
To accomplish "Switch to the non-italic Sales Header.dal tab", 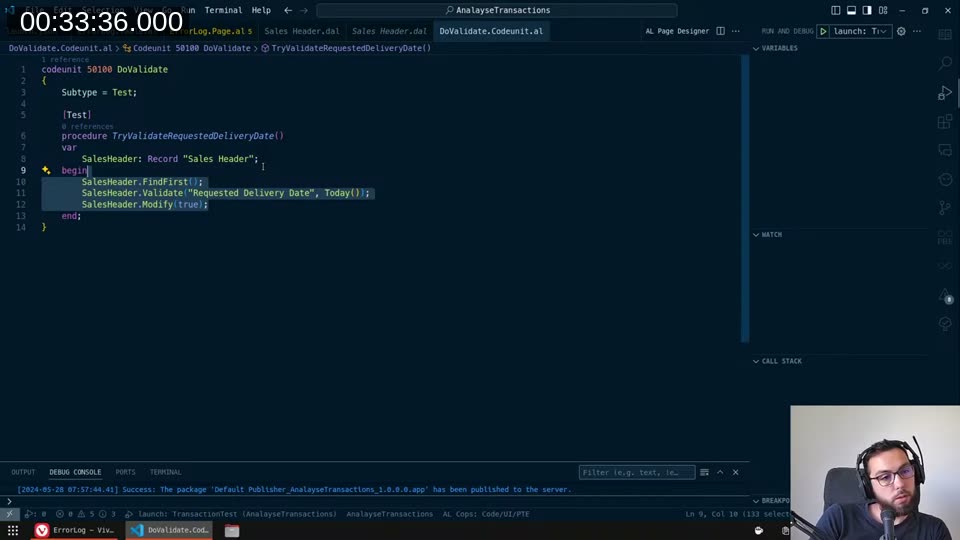I will [302, 31].
